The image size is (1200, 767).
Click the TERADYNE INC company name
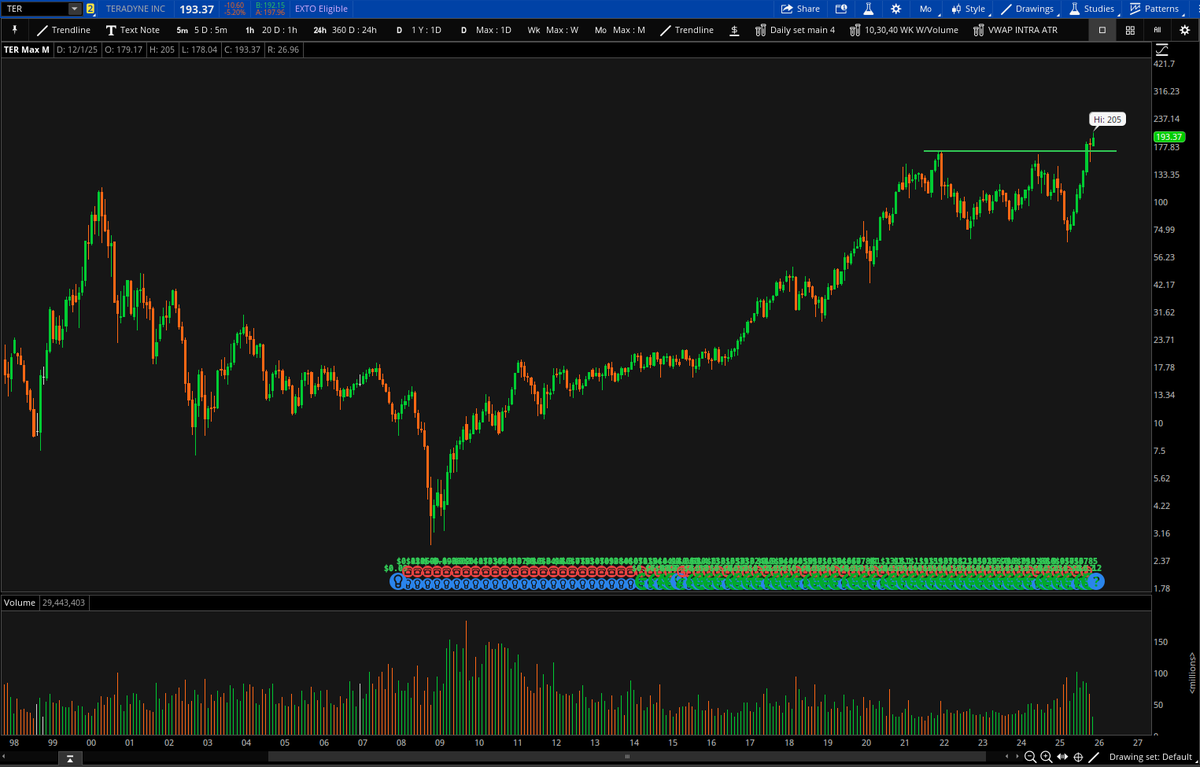tap(136, 8)
